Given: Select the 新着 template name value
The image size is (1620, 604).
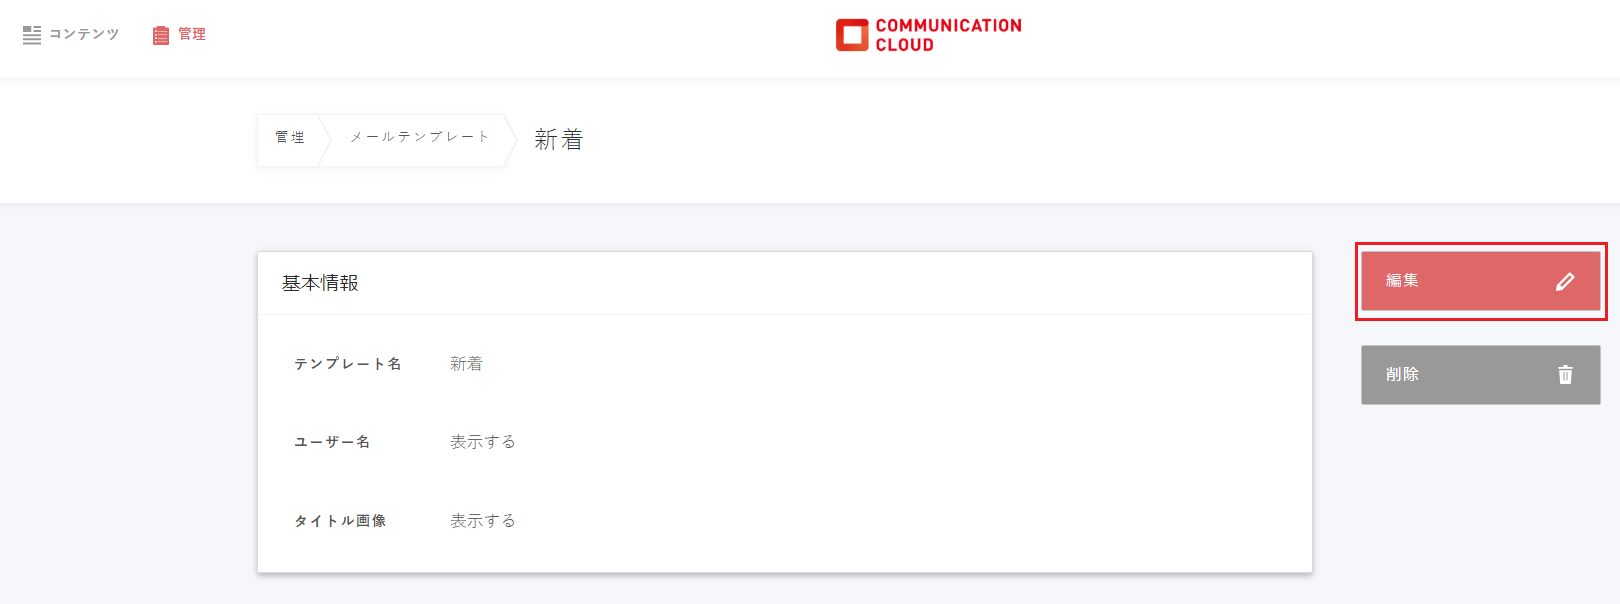Looking at the screenshot, I should click(466, 364).
